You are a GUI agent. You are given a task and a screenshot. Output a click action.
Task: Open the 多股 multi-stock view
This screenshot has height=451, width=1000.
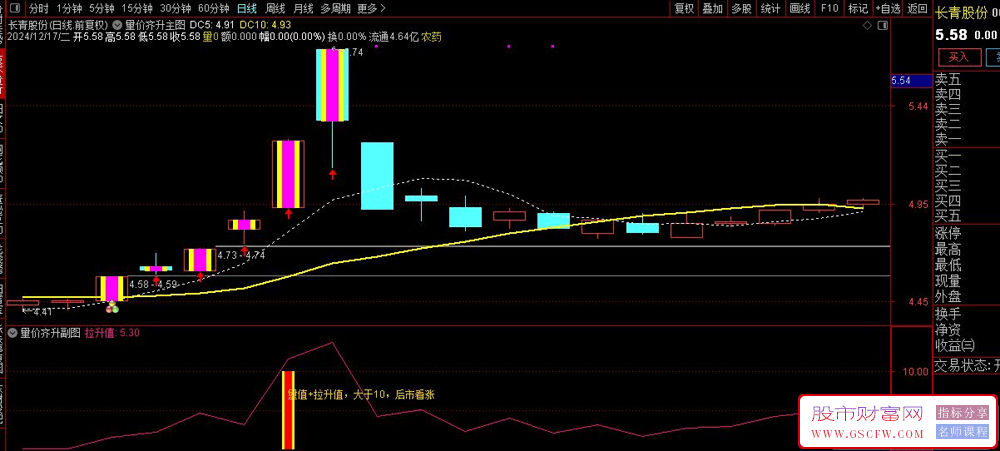click(x=740, y=8)
